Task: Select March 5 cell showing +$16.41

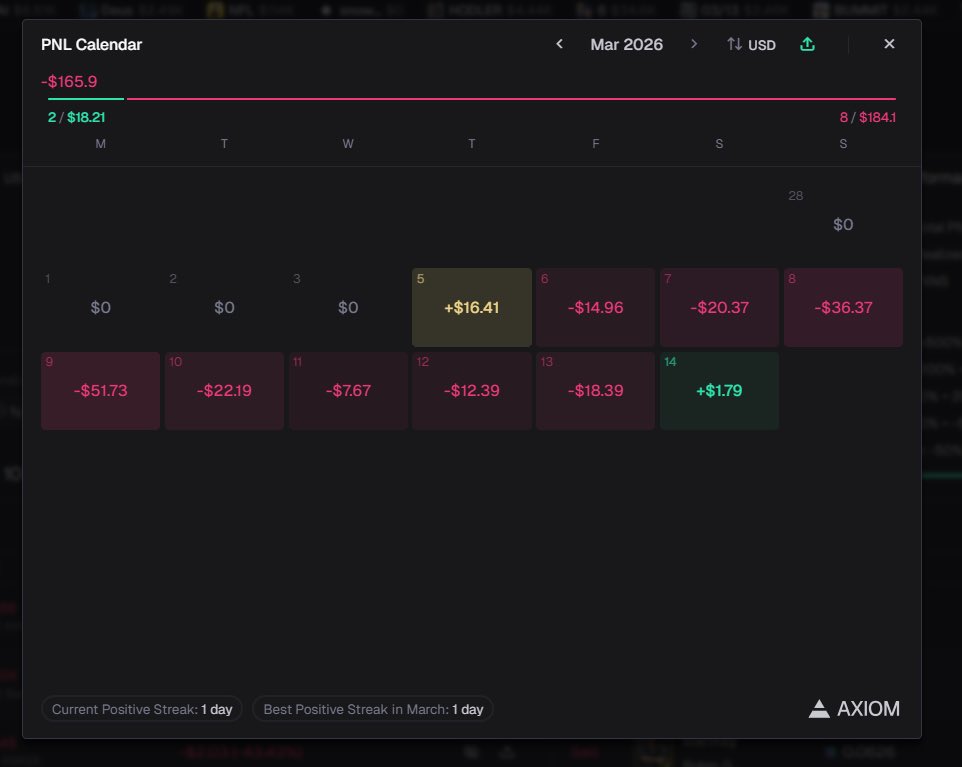Action: click(x=472, y=307)
